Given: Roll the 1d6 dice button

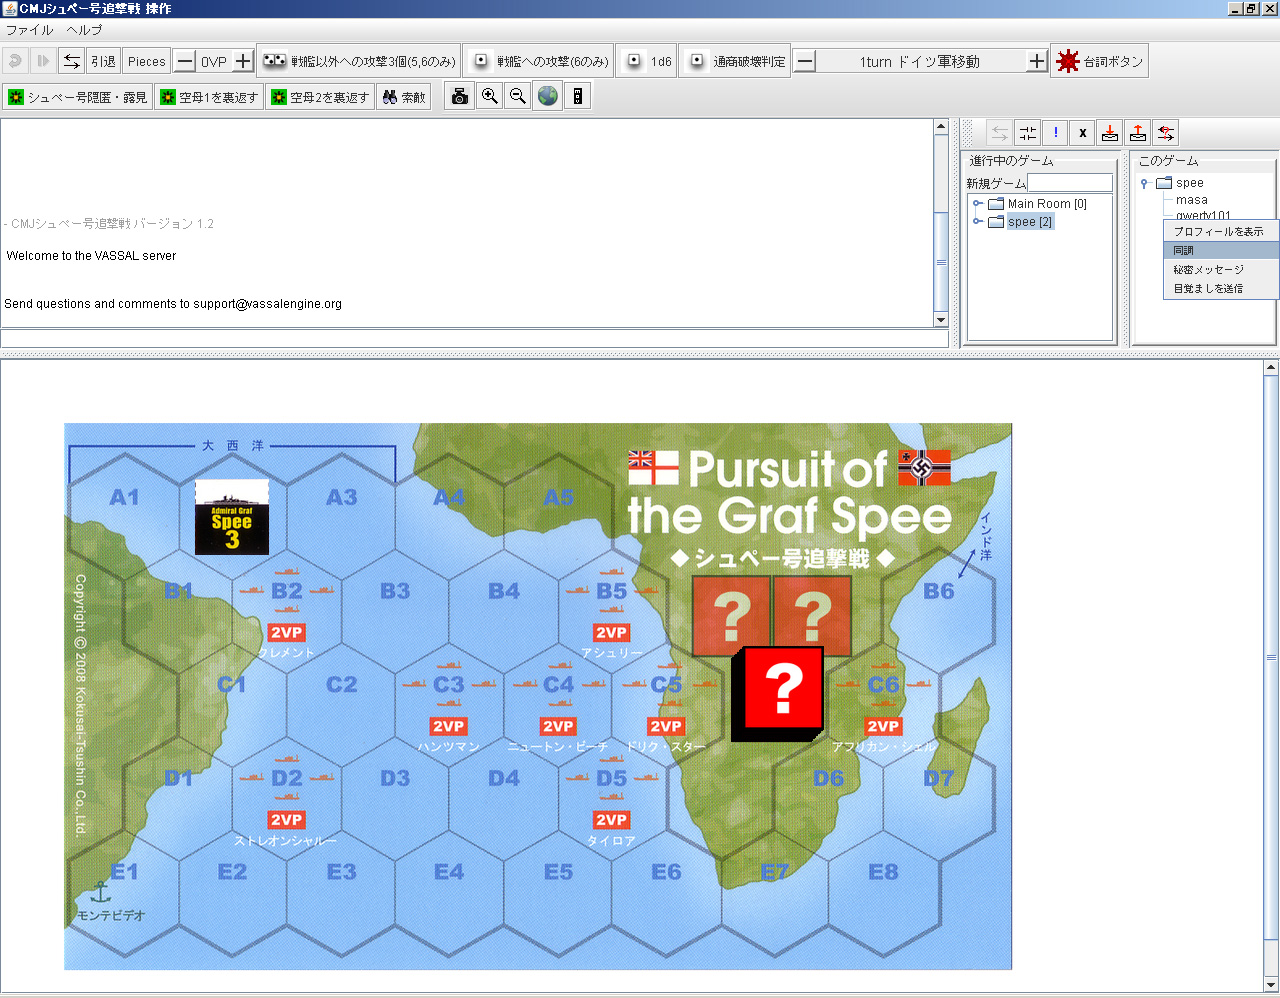Looking at the screenshot, I should (647, 61).
